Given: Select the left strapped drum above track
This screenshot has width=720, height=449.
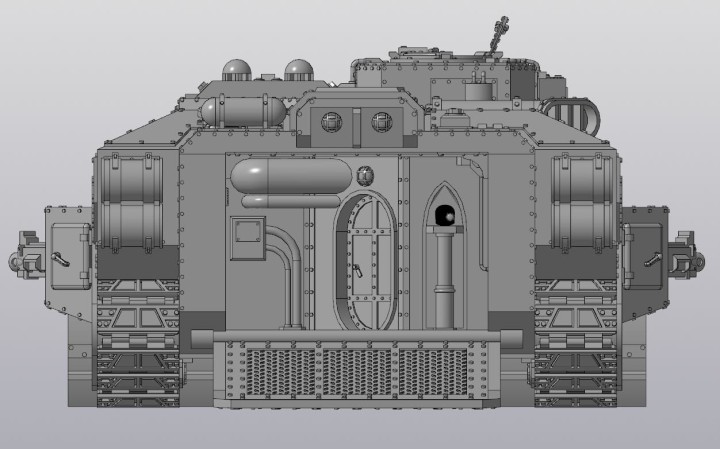Looking at the screenshot, I should point(131,203).
